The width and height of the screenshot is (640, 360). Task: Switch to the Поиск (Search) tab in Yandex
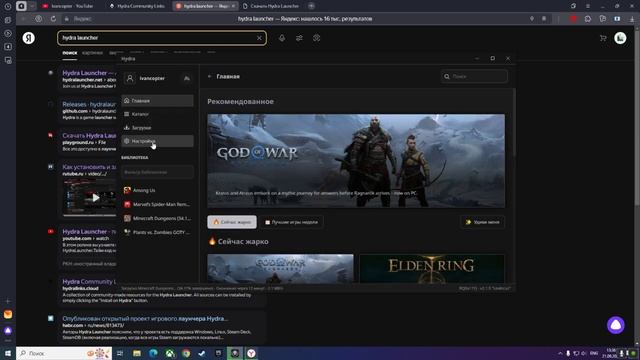click(x=70, y=53)
